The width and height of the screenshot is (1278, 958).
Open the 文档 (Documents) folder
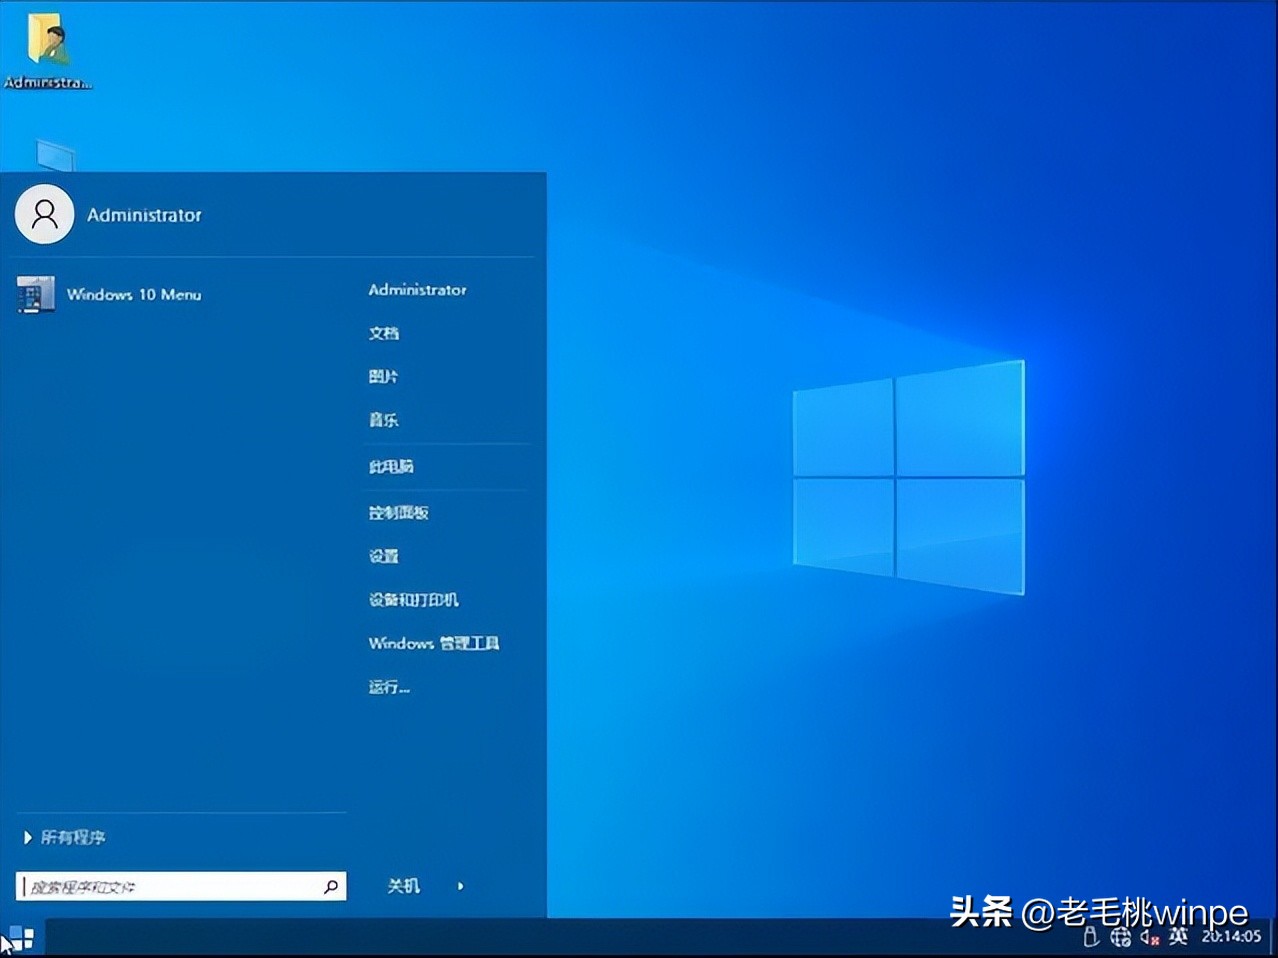385,333
